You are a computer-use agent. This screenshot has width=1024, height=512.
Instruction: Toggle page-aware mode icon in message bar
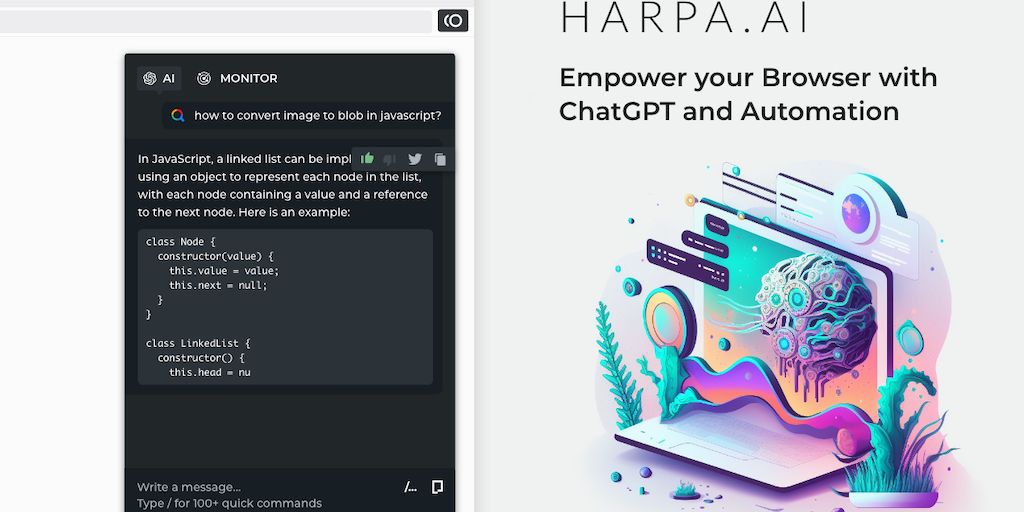point(437,487)
